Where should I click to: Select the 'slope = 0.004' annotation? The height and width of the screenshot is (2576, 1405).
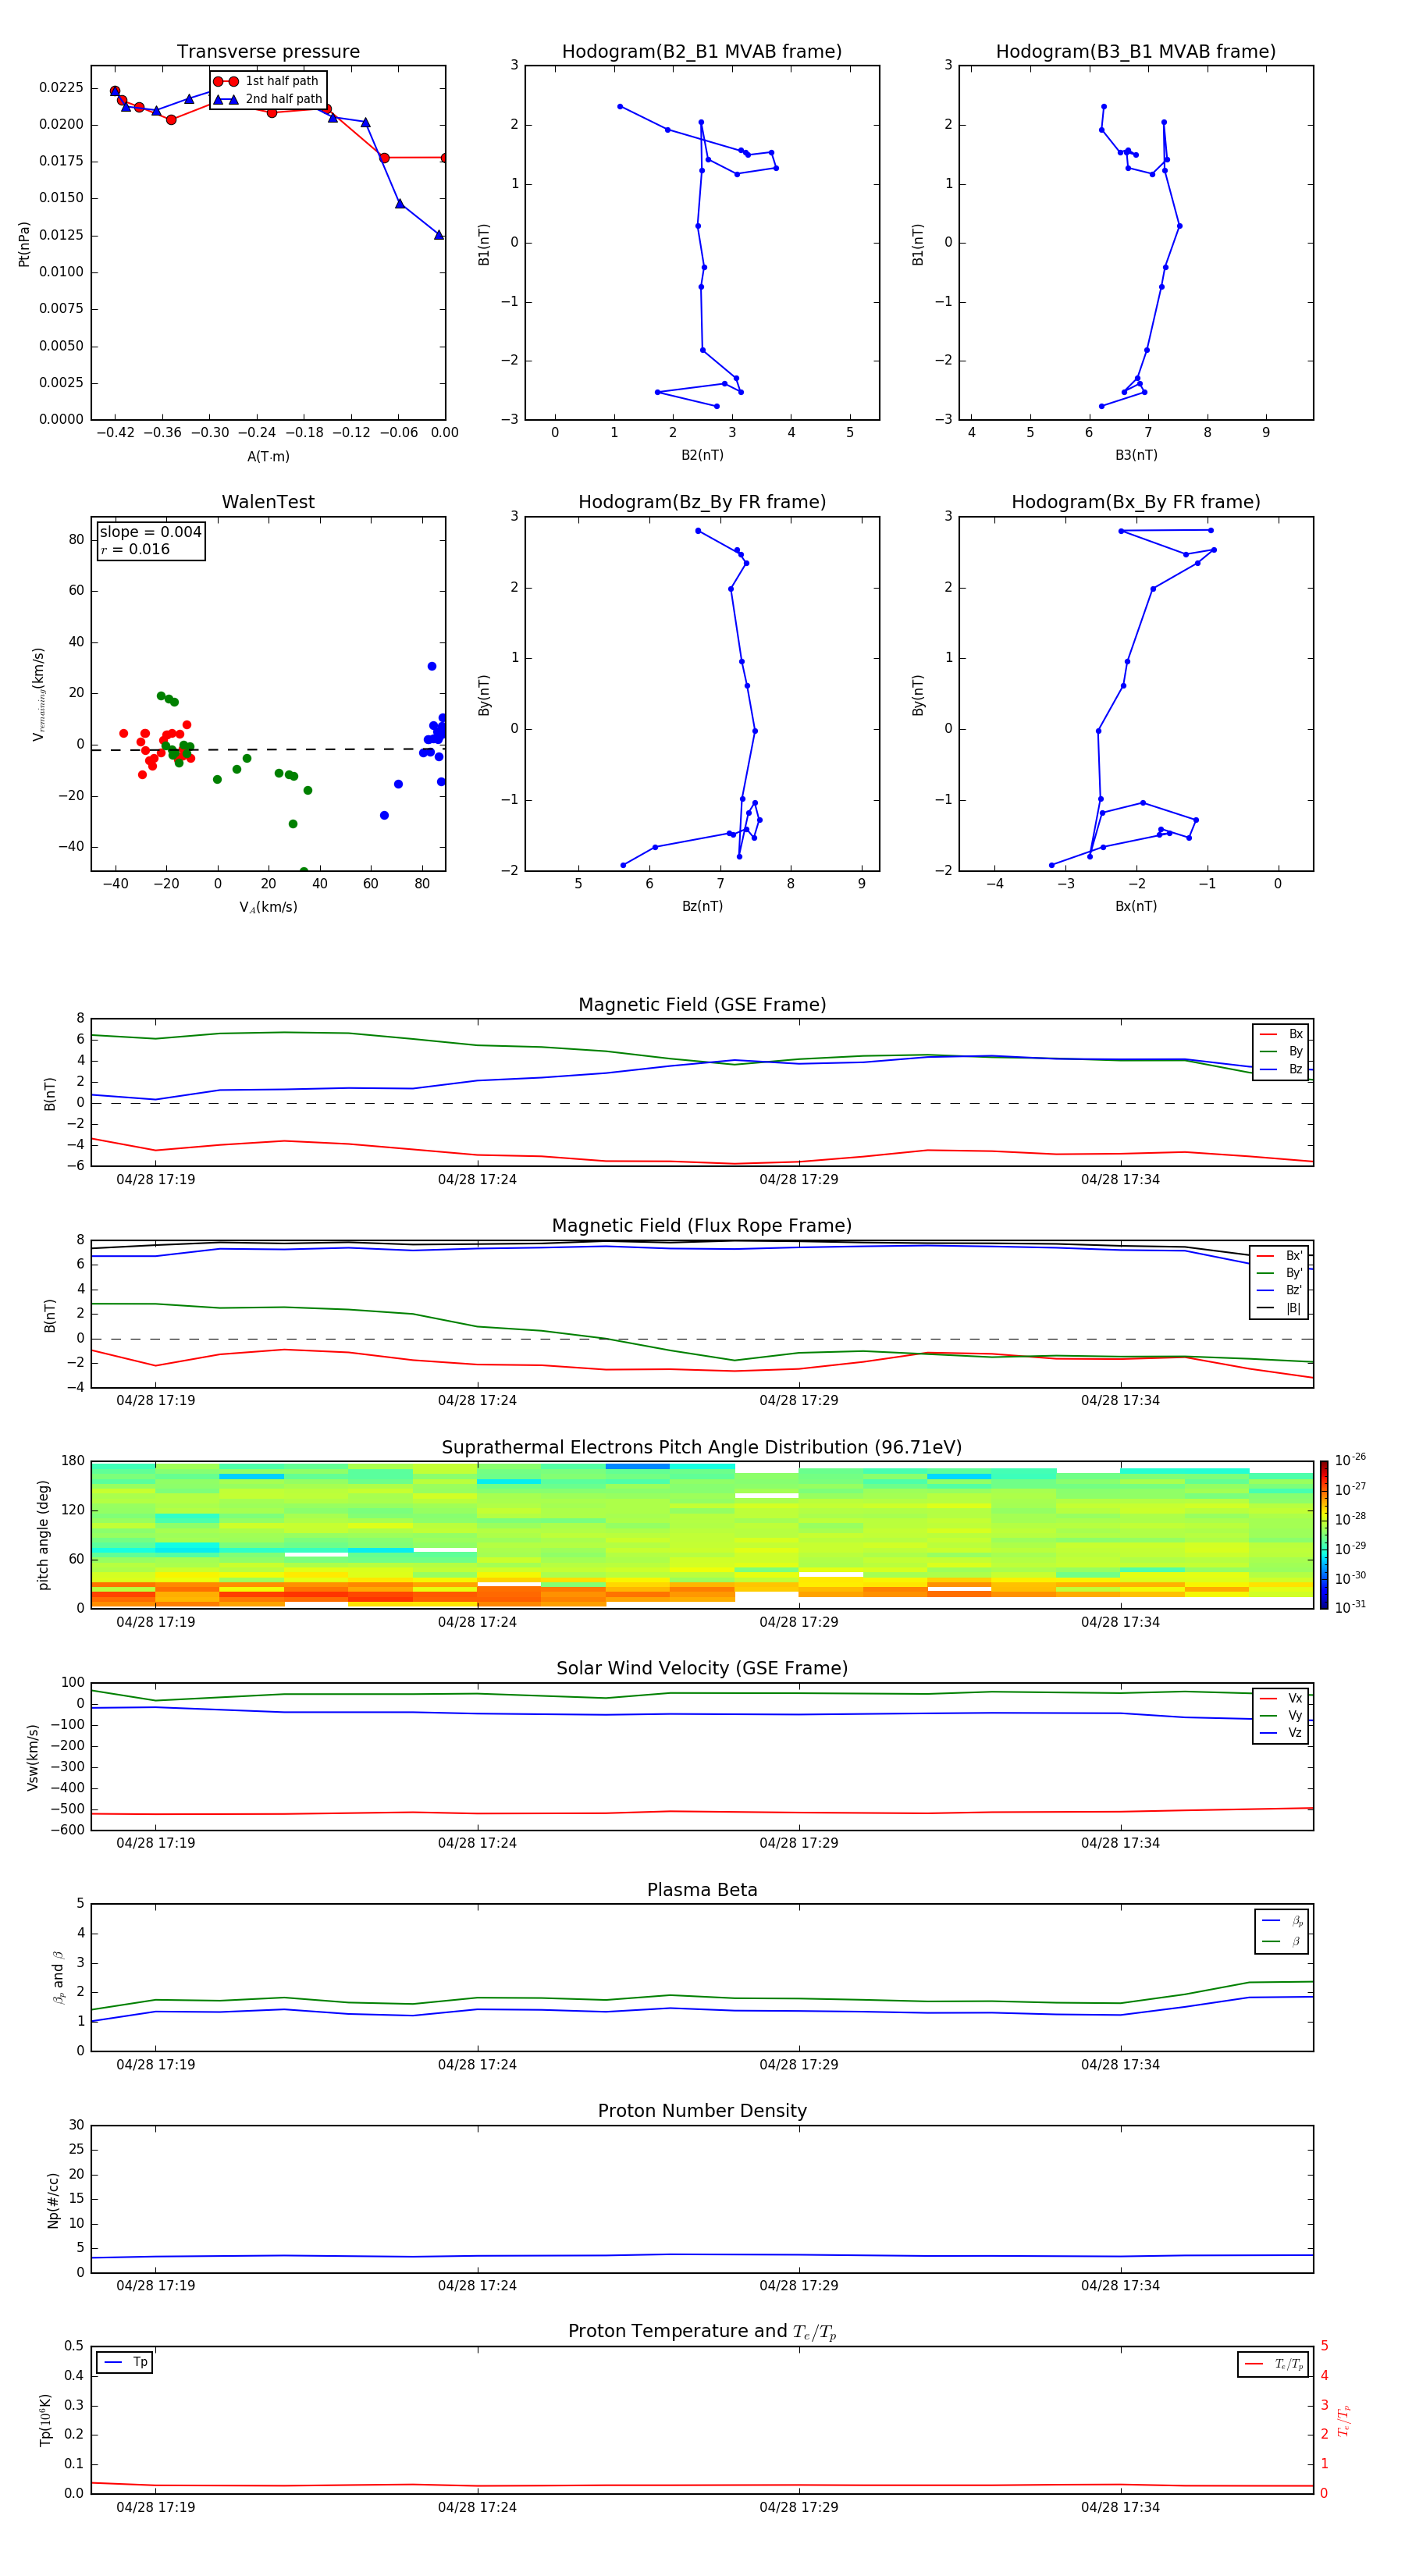151,532
